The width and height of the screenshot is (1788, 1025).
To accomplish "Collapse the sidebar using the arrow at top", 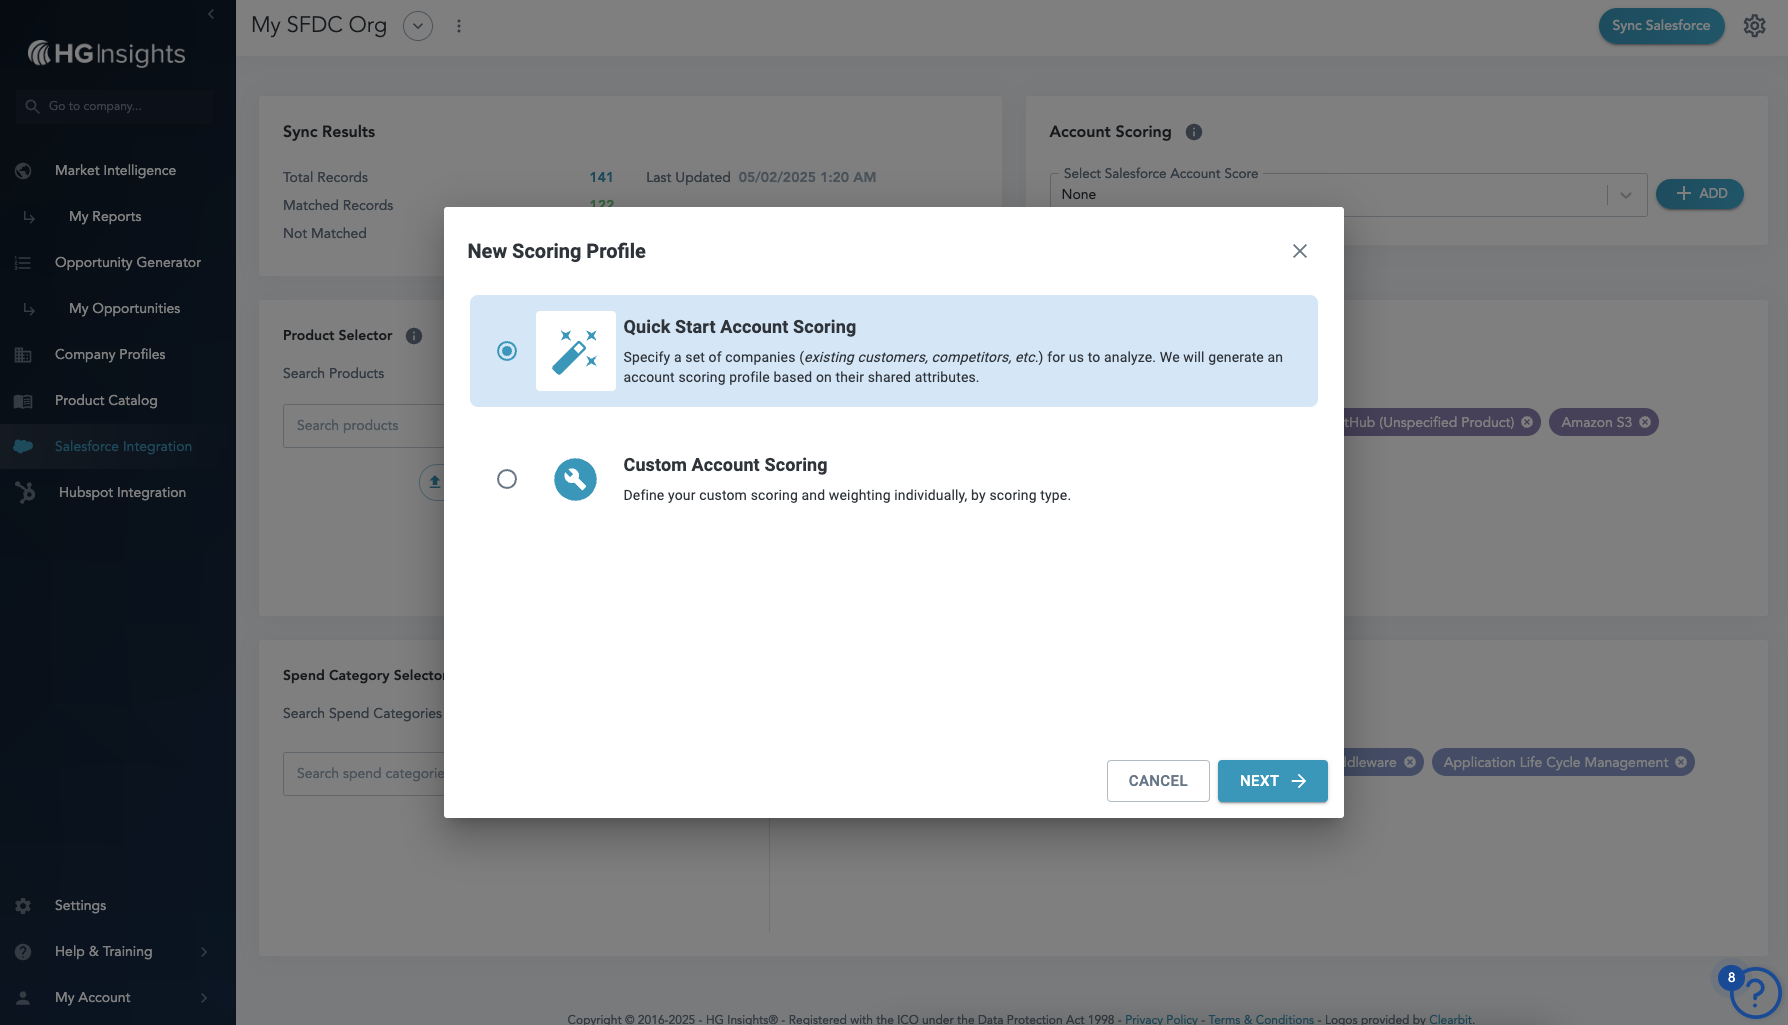I will (x=211, y=14).
